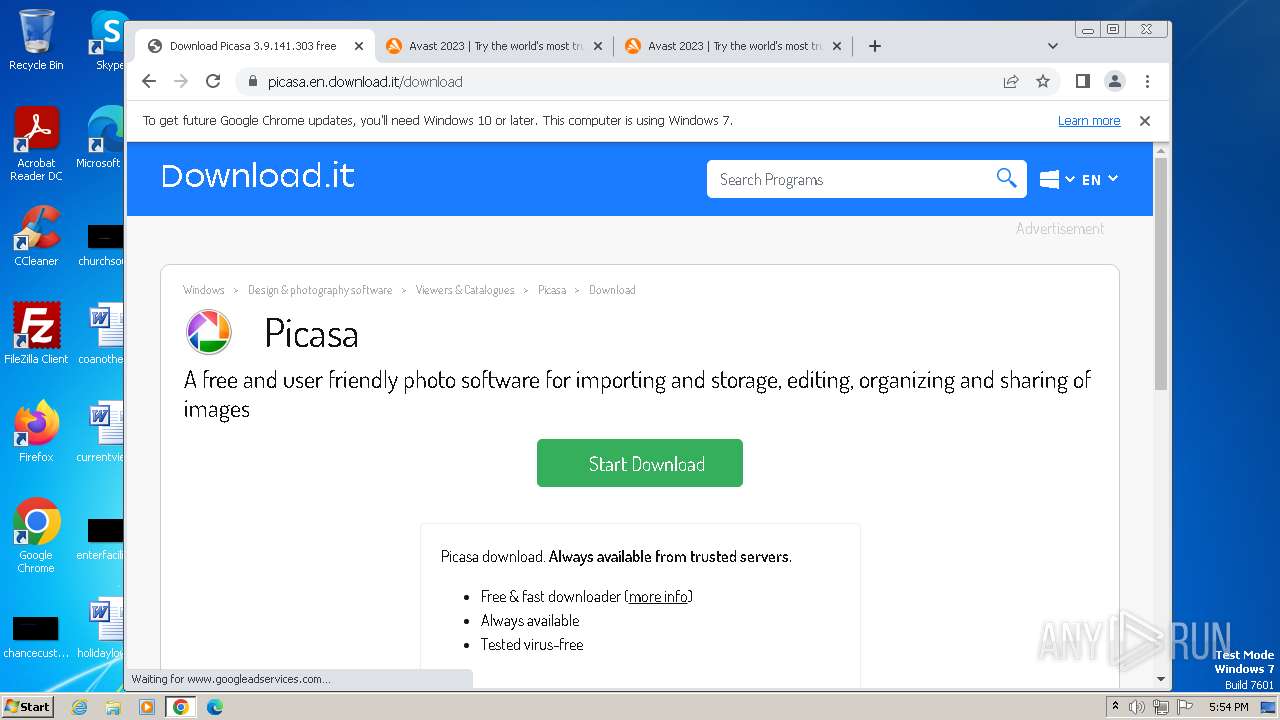Click Microsoft Edge taskbar icon
This screenshot has height=720, width=1280.
point(214,707)
